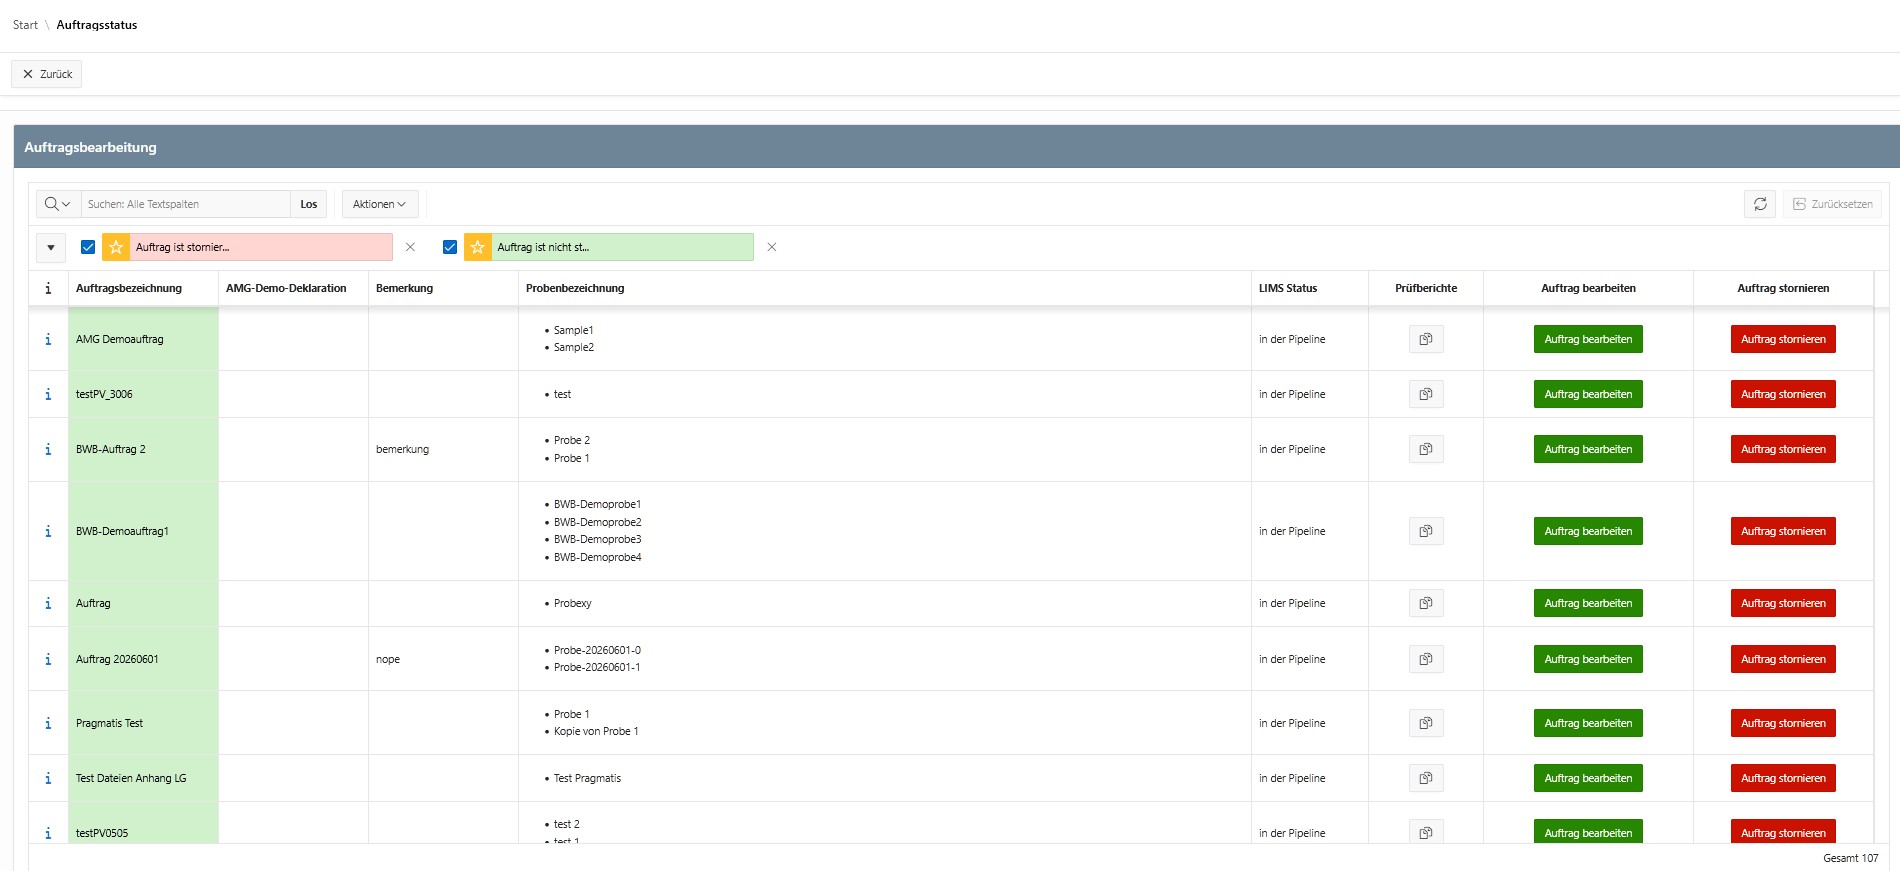Click the green 'Auftrag ist nicht st...' highlight label
This screenshot has width=1900, height=871.
623,247
